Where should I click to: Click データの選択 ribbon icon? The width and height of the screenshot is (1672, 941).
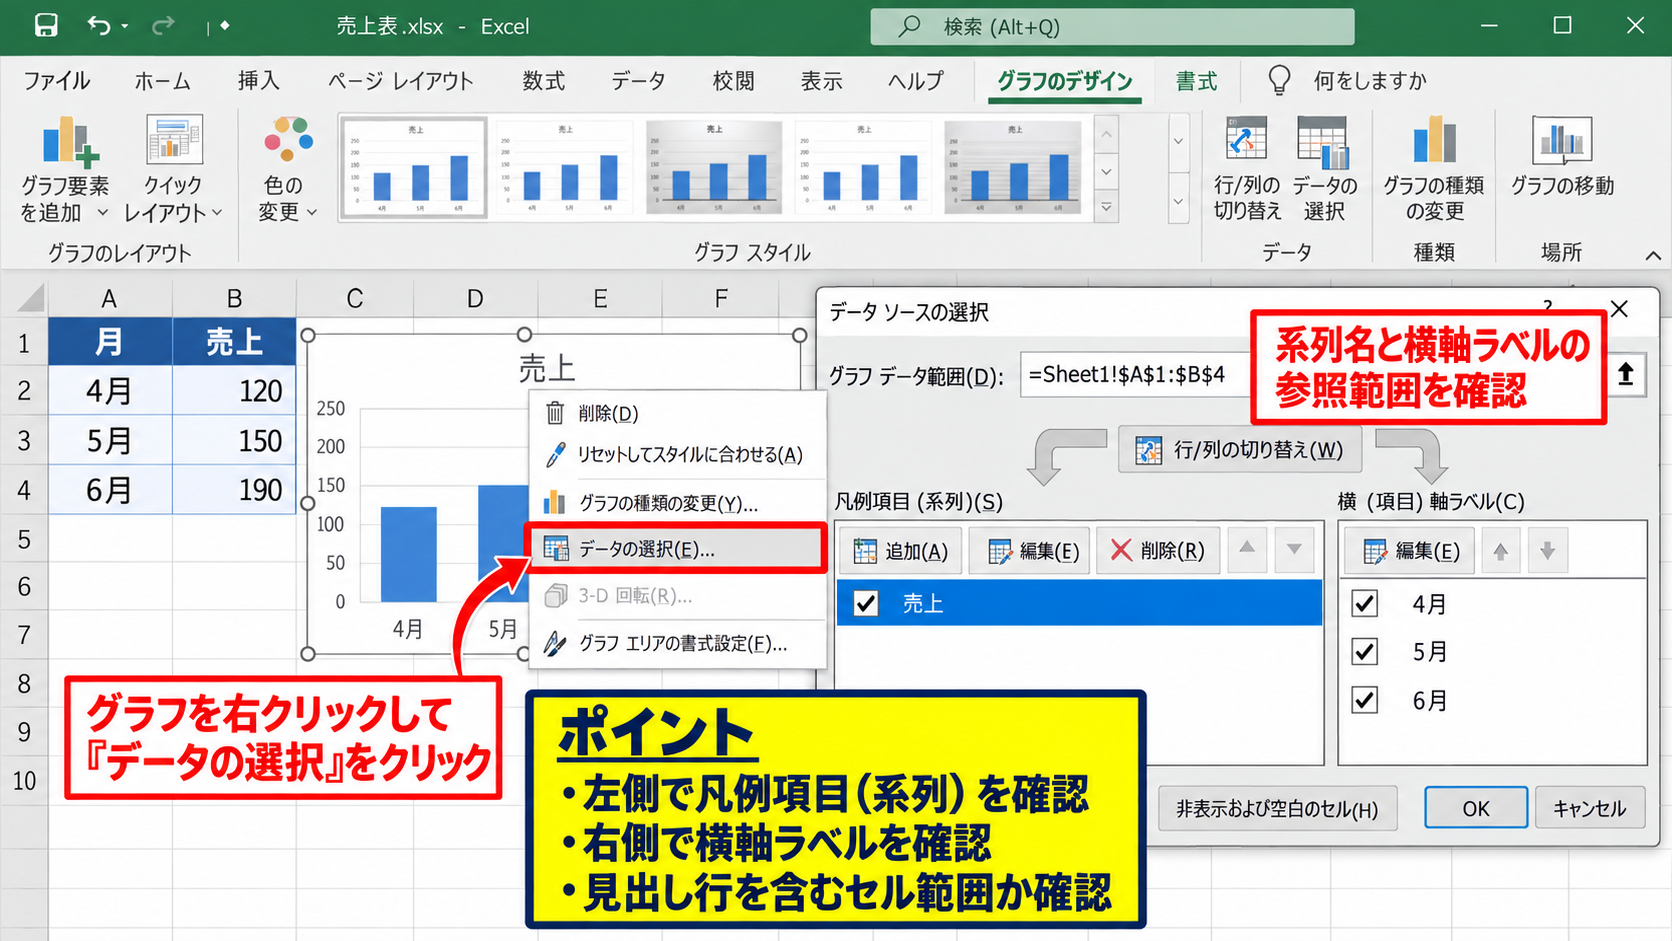pyautogui.click(x=1324, y=168)
